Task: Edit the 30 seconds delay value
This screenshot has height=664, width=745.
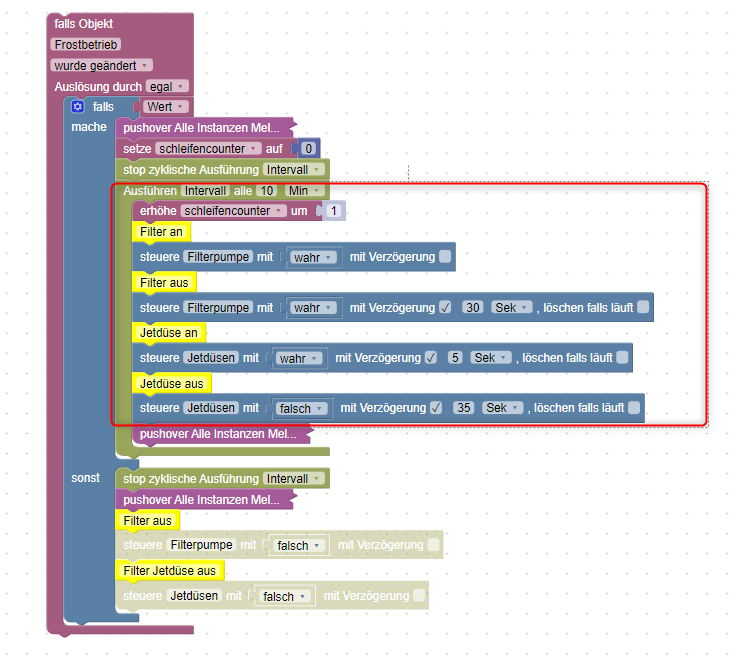Action: (473, 308)
